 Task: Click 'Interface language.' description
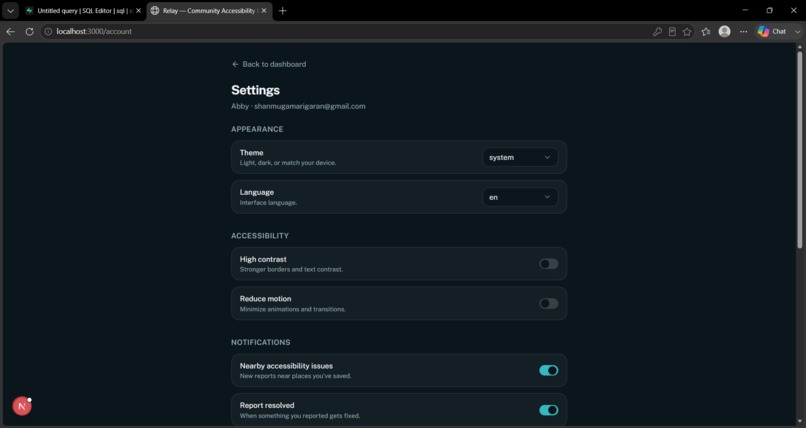[x=268, y=202]
